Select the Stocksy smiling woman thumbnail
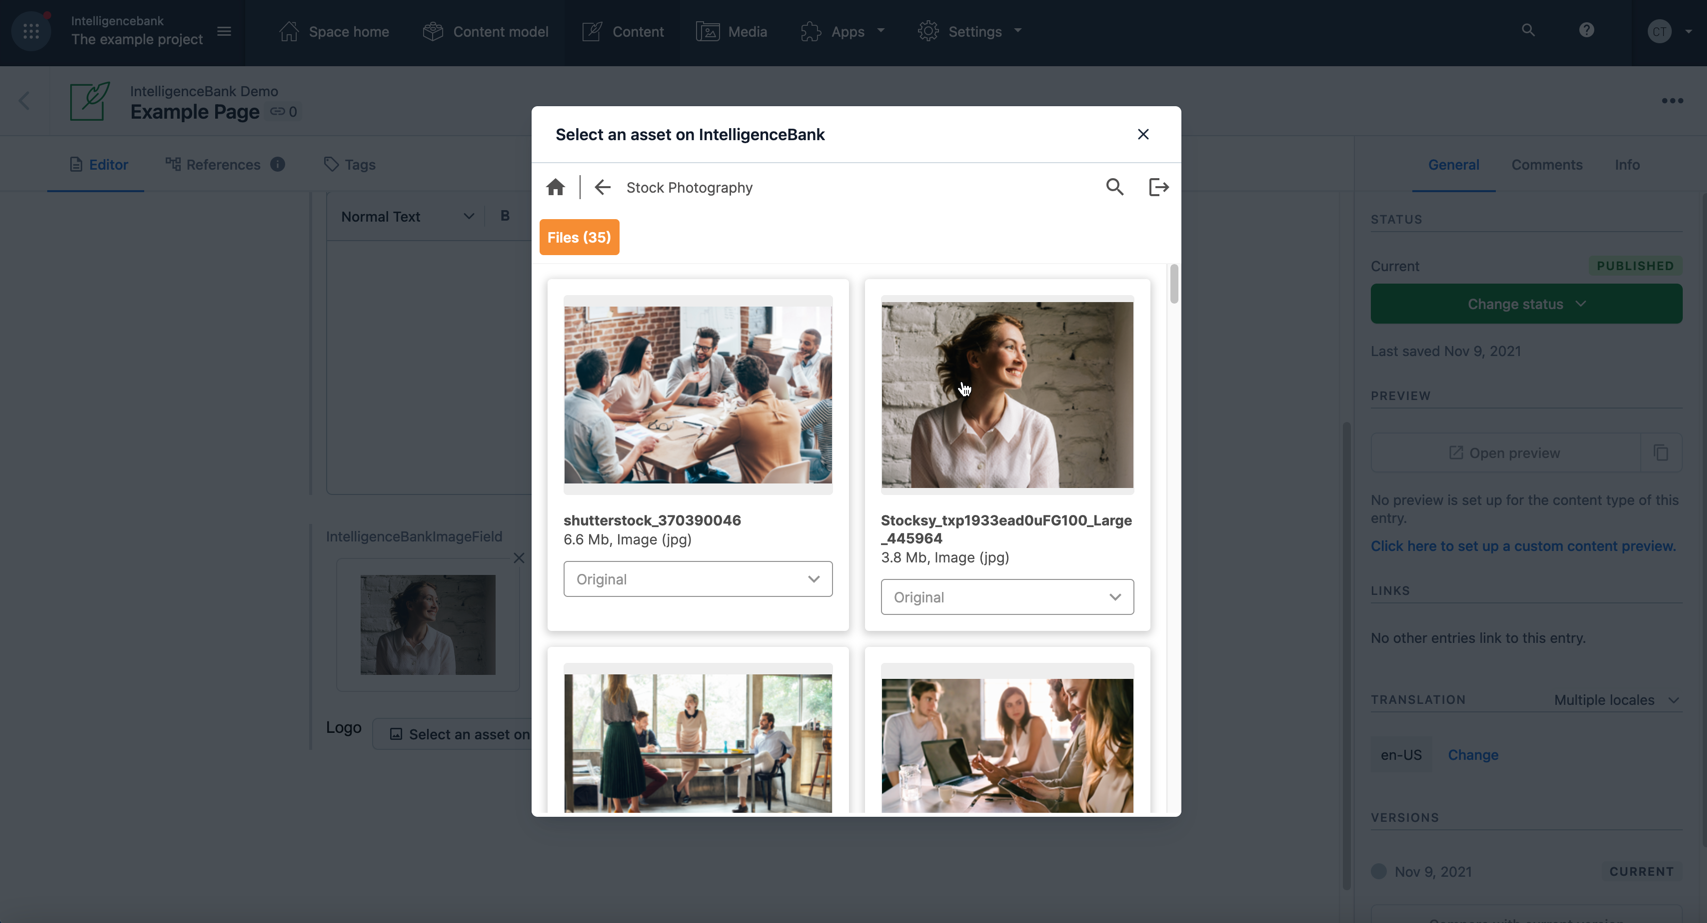The width and height of the screenshot is (1707, 923). click(1007, 395)
